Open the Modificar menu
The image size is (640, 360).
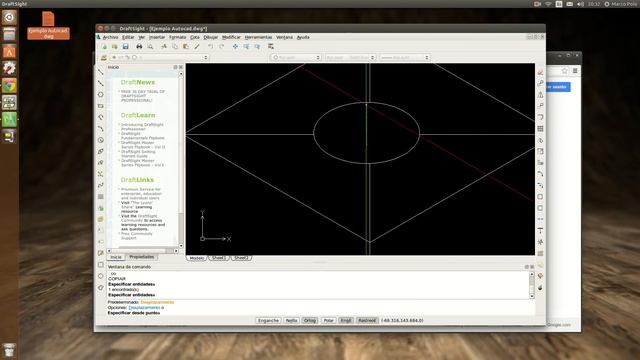[231, 37]
